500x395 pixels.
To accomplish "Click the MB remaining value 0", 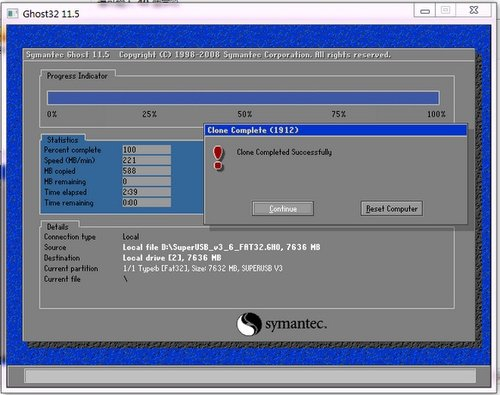I will 146,181.
